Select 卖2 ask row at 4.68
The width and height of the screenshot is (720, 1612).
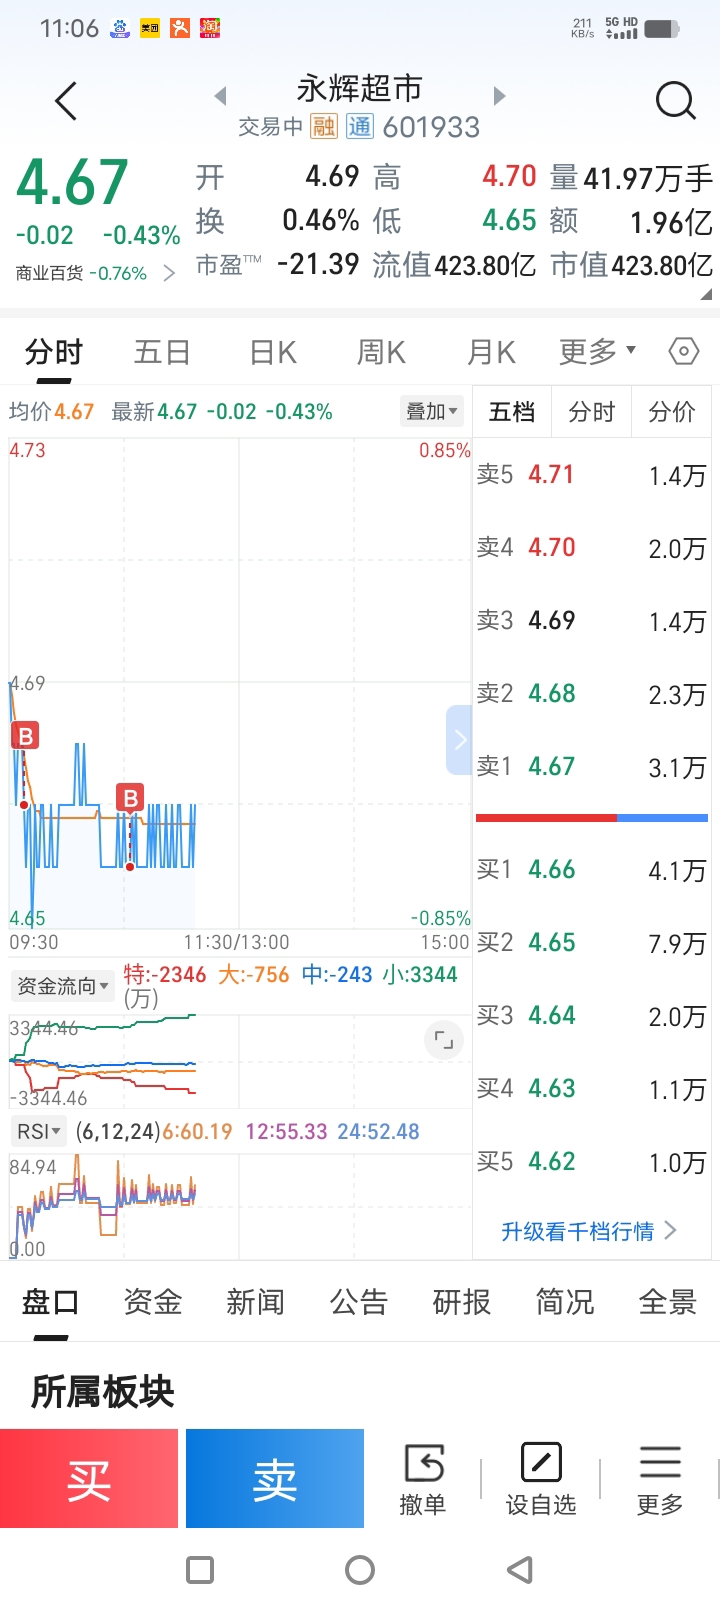tap(592, 694)
